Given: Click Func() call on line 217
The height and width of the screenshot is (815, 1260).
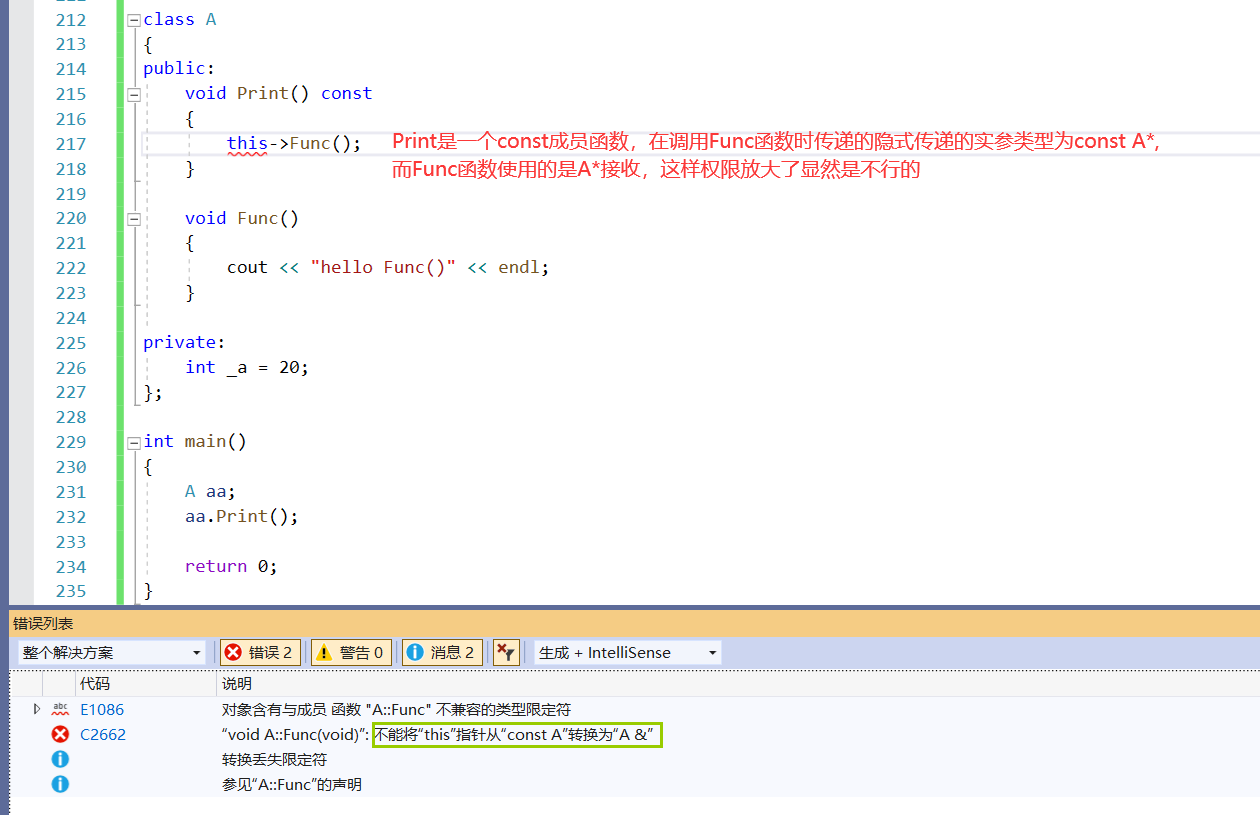Looking at the screenshot, I should pyautogui.click(x=325, y=143).
